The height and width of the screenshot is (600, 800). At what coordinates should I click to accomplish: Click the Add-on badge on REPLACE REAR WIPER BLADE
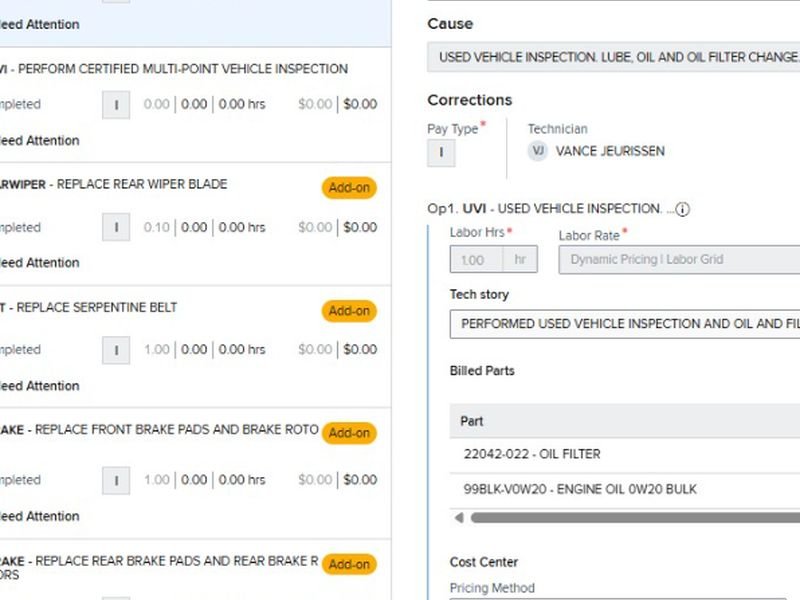click(x=349, y=188)
